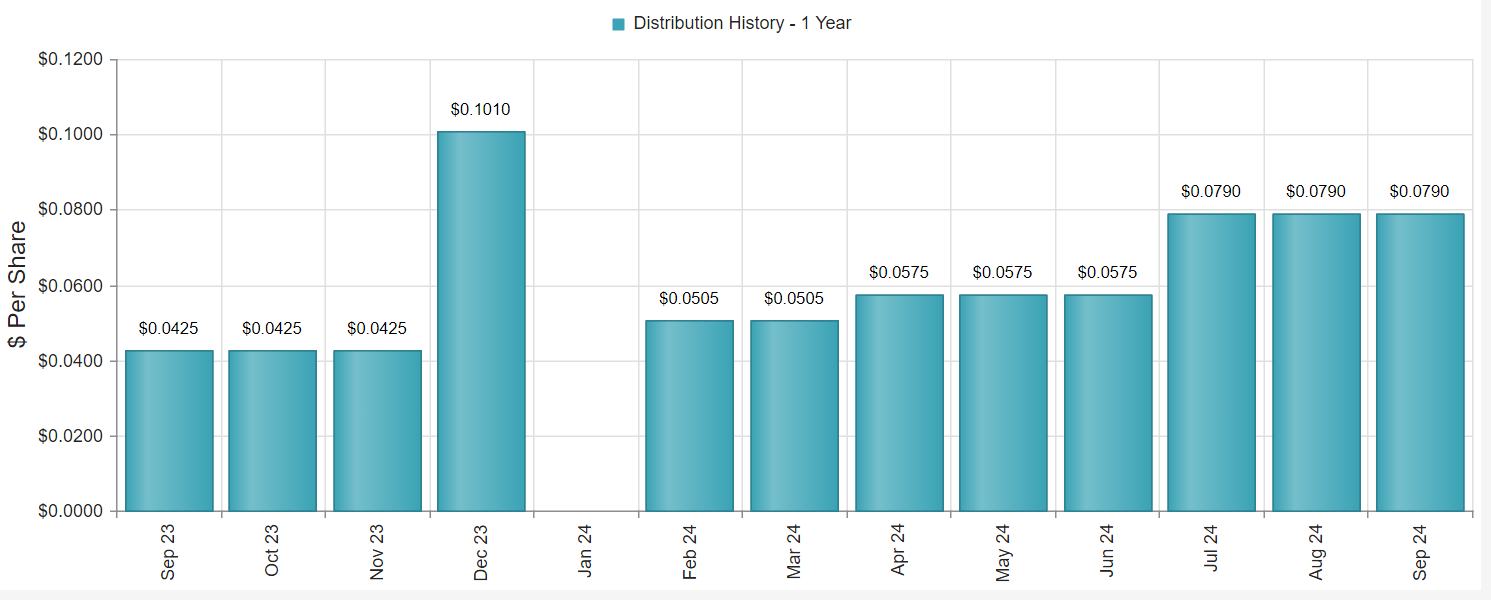This screenshot has width=1491, height=600.
Task: Select the Dec 23 distribution bar
Action: pos(481,321)
